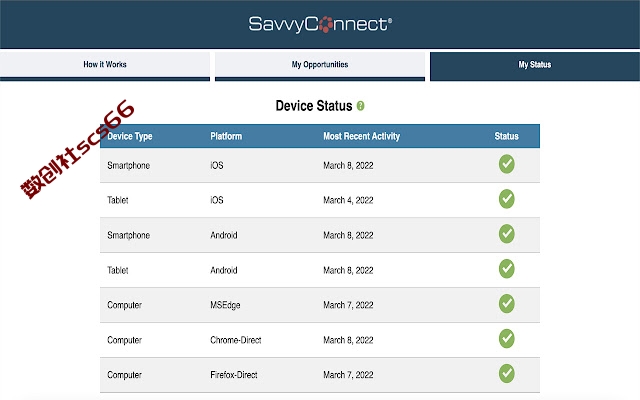This screenshot has height=400, width=640.
Task: Select Chrome-Direct platform cell
Action: click(x=236, y=340)
